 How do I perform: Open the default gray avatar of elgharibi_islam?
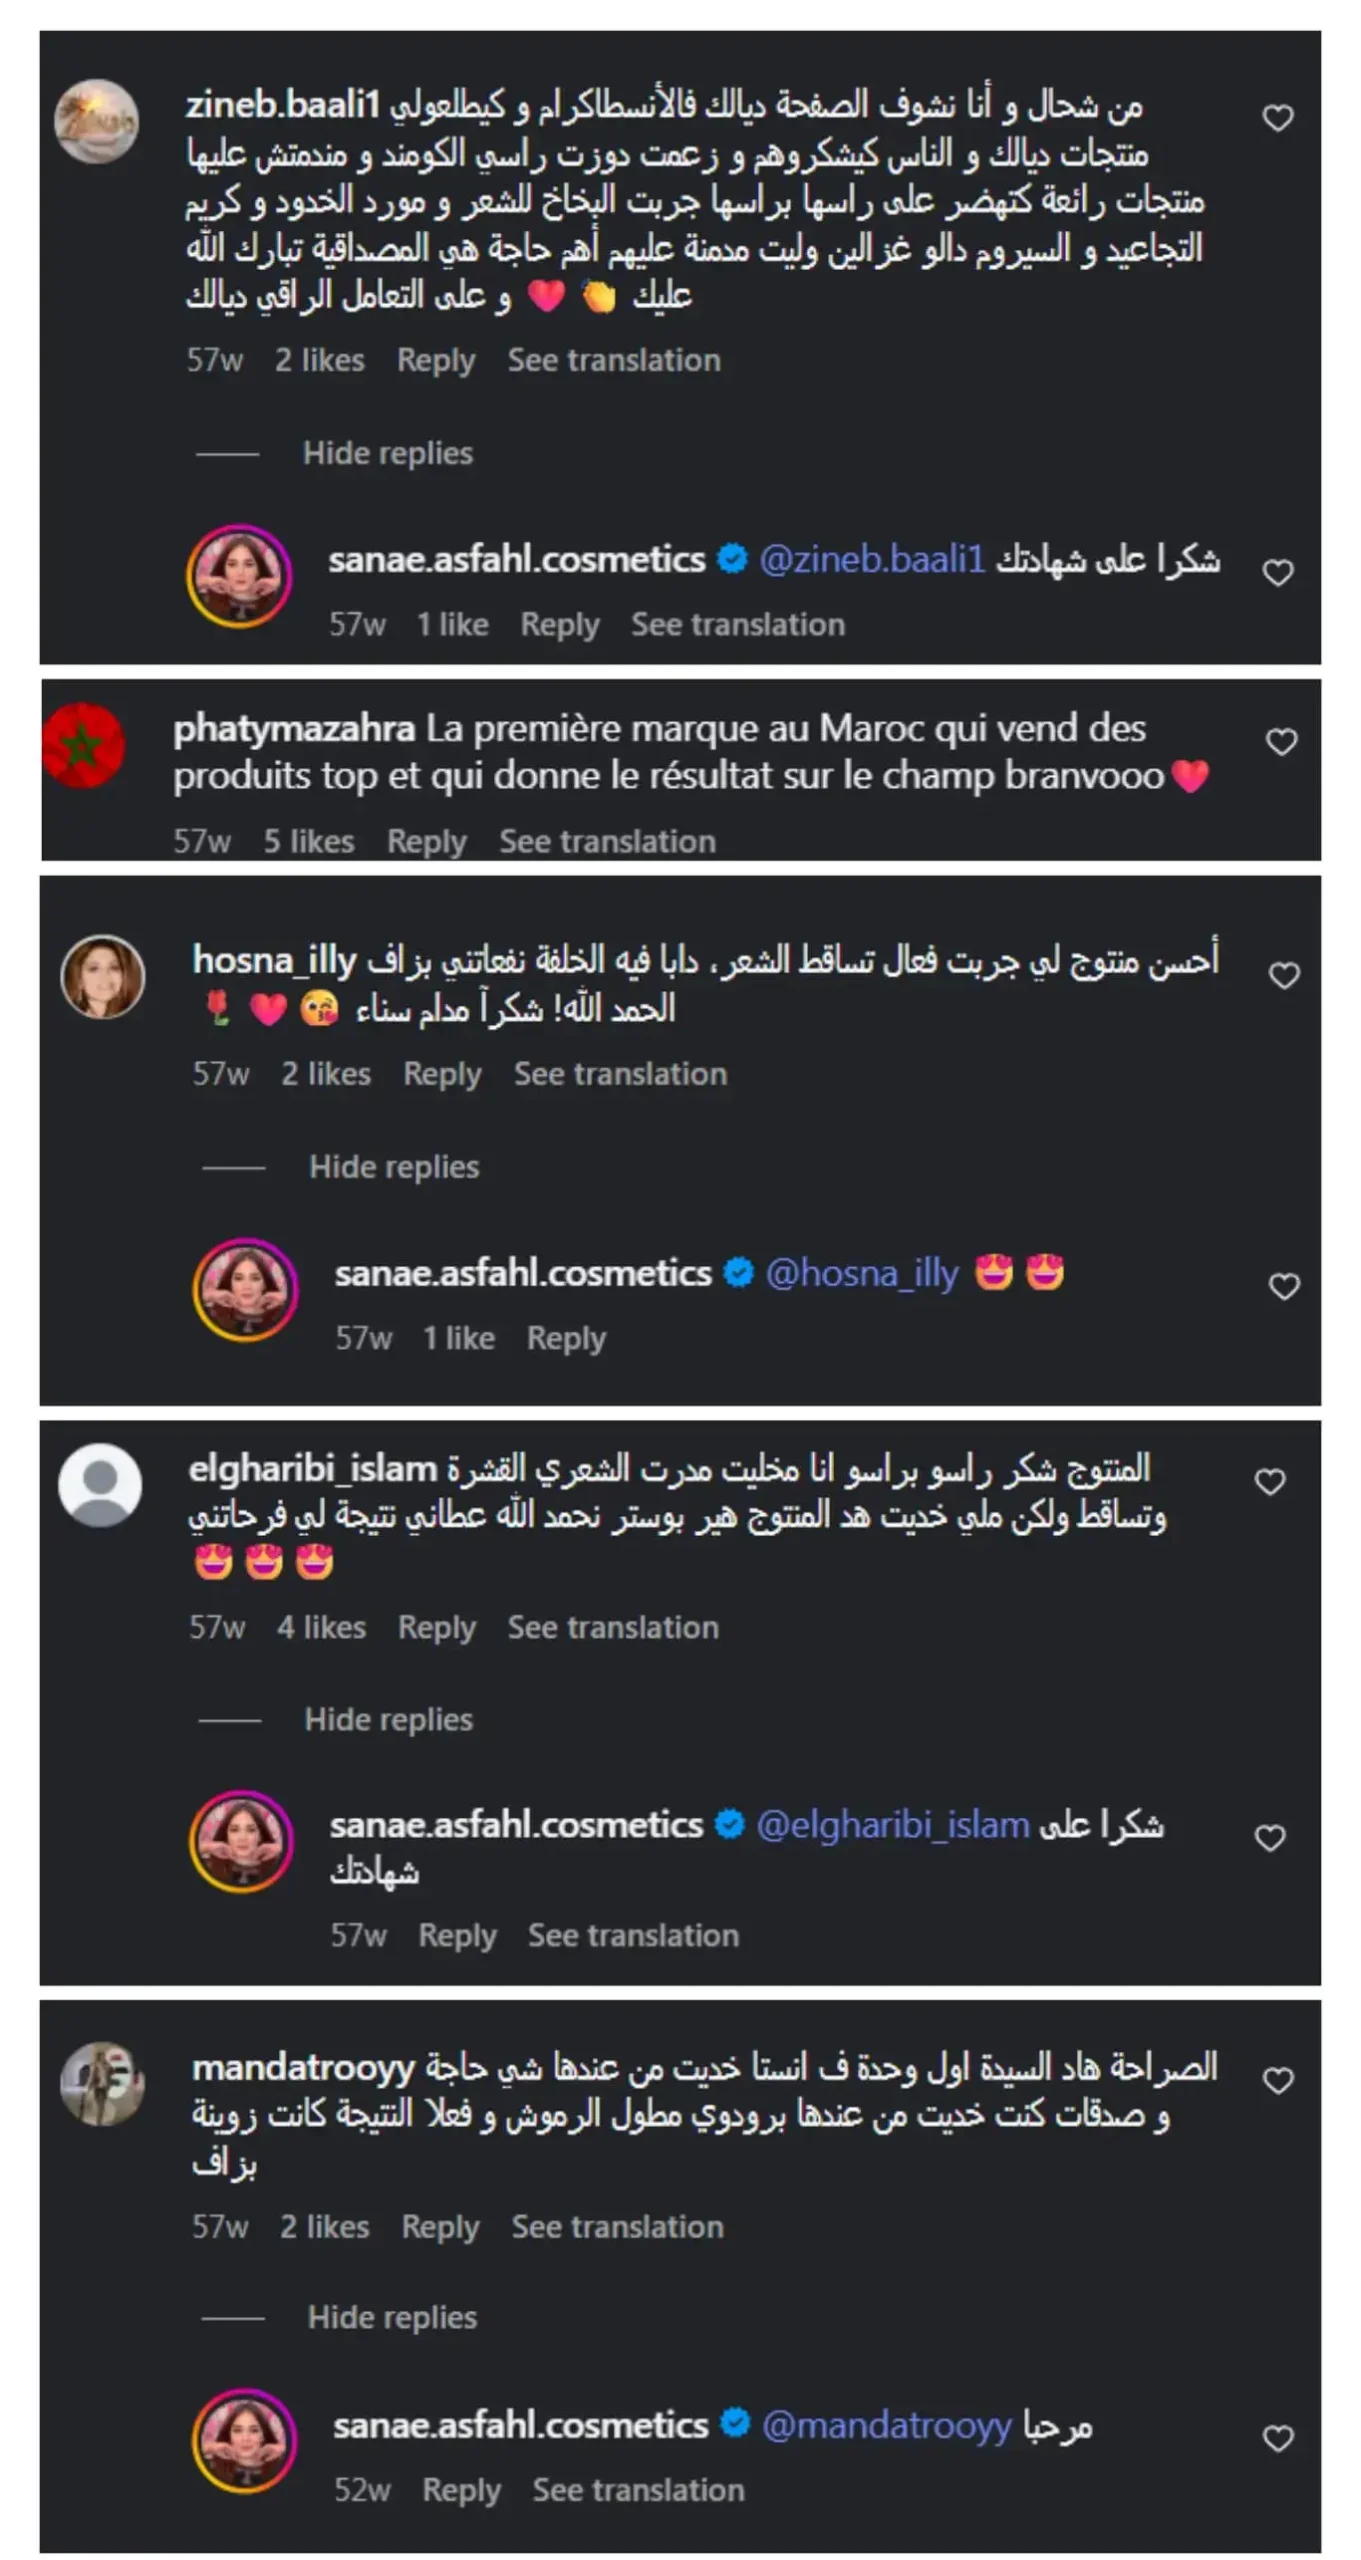[x=100, y=1484]
